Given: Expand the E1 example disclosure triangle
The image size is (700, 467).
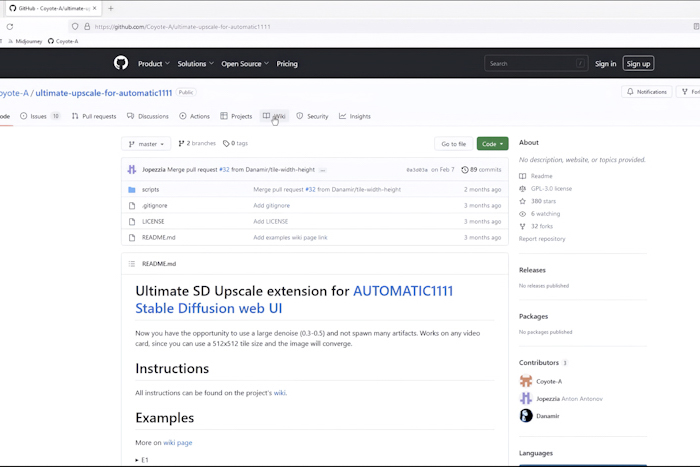Looking at the screenshot, I should click(x=137, y=460).
